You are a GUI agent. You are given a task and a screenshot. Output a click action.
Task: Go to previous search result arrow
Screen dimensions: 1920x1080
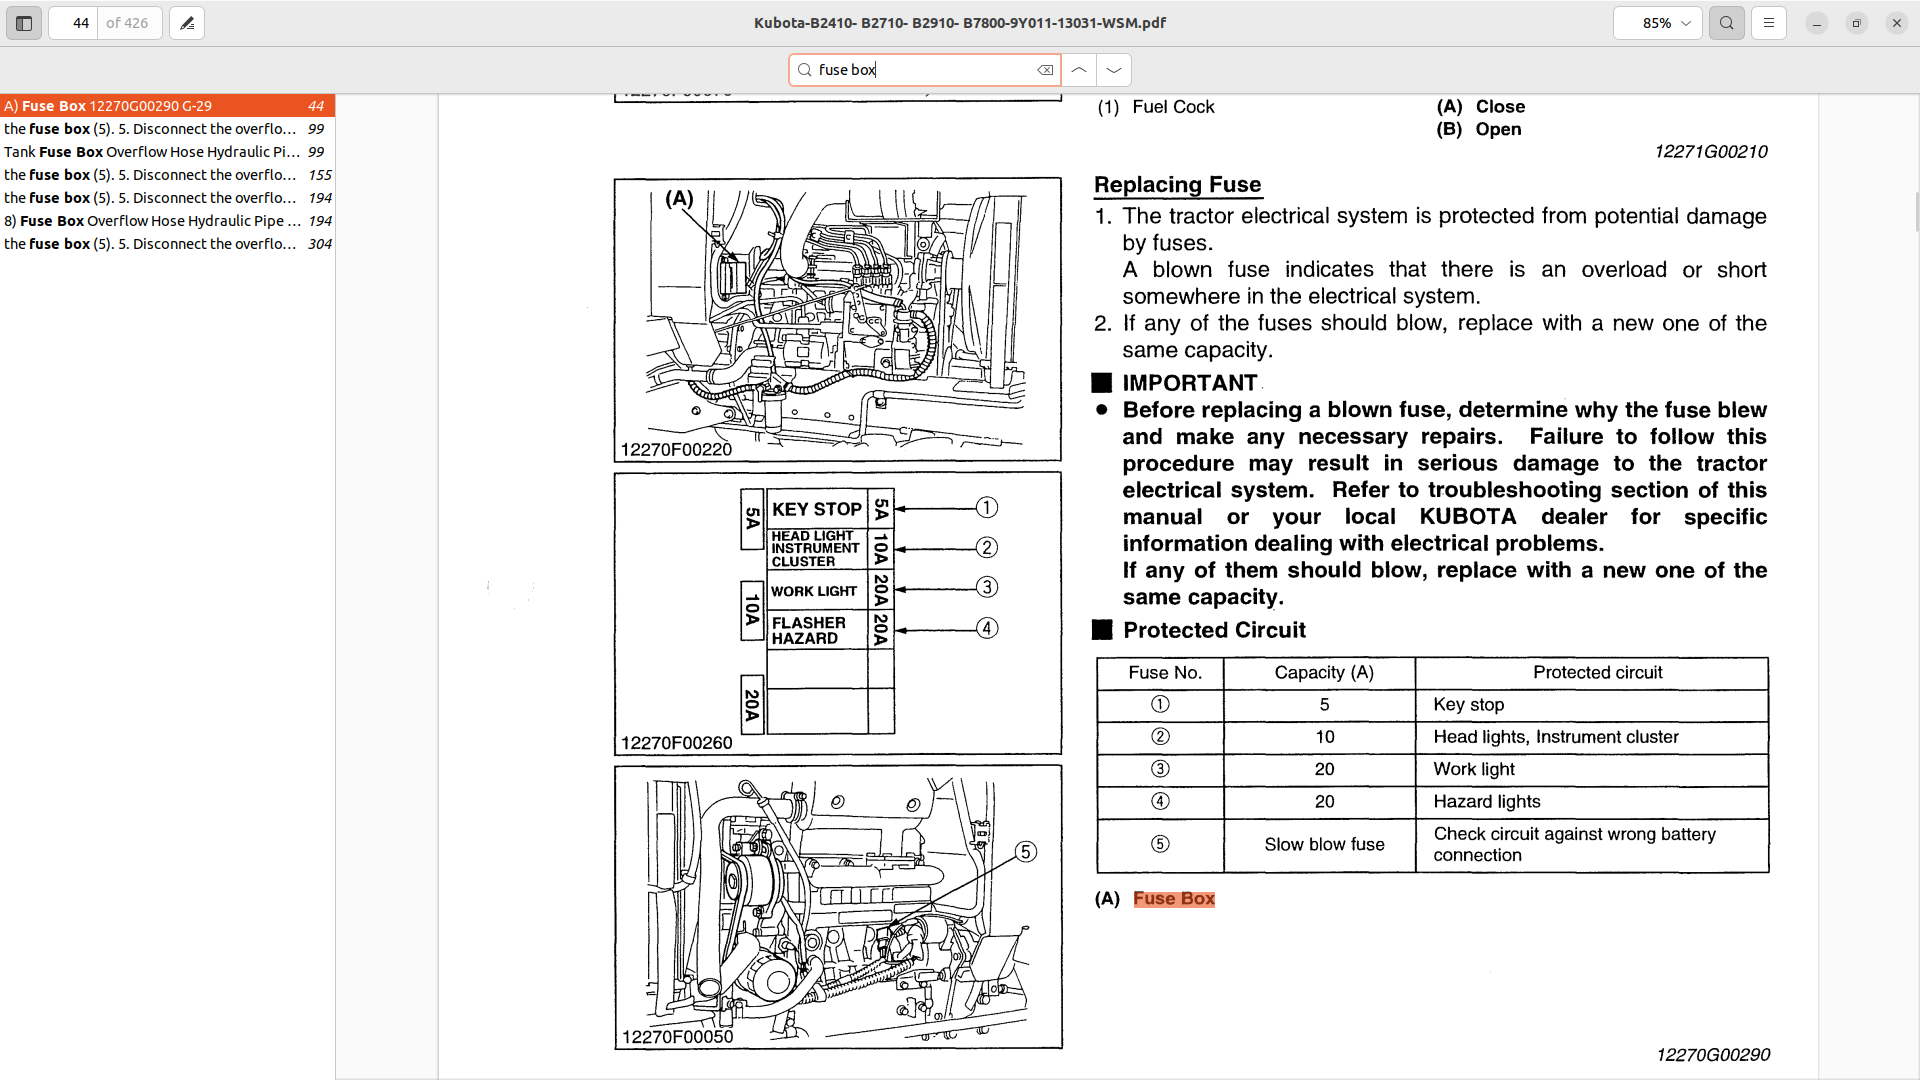[x=1079, y=70]
